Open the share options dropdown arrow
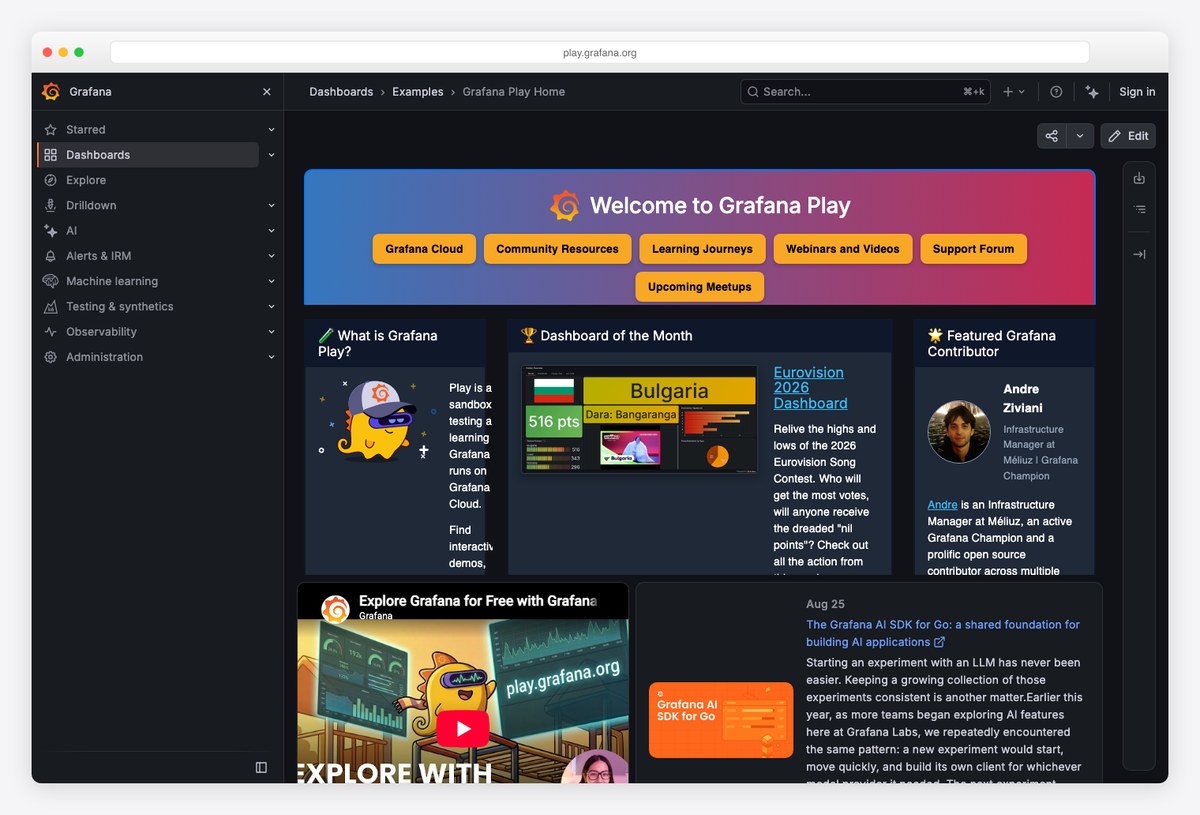The width and height of the screenshot is (1200, 815). 1080,136
